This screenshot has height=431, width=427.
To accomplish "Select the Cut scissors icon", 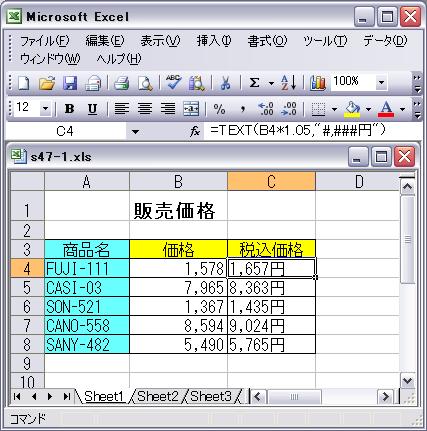I will coord(226,83).
